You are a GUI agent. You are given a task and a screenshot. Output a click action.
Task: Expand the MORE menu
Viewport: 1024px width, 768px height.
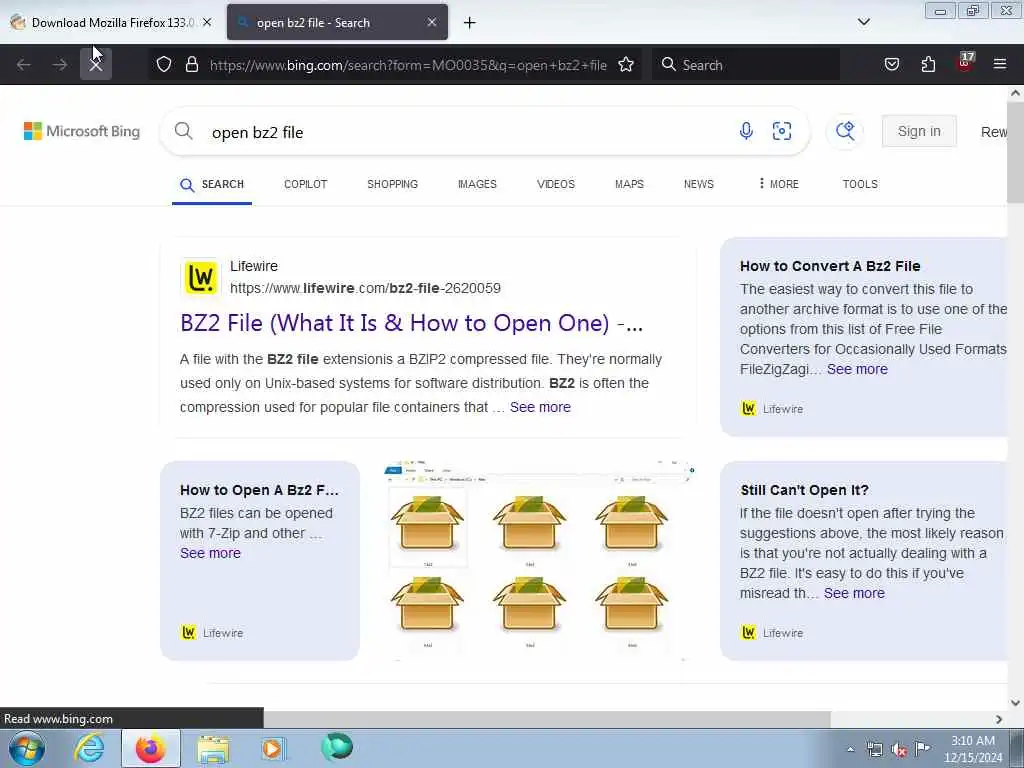(x=778, y=184)
